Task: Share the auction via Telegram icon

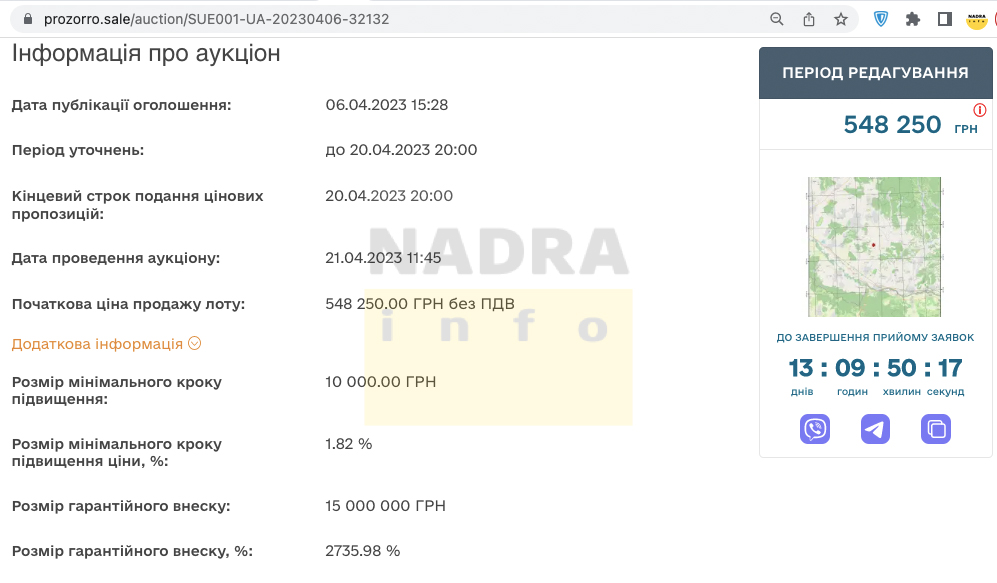Action: [x=875, y=429]
